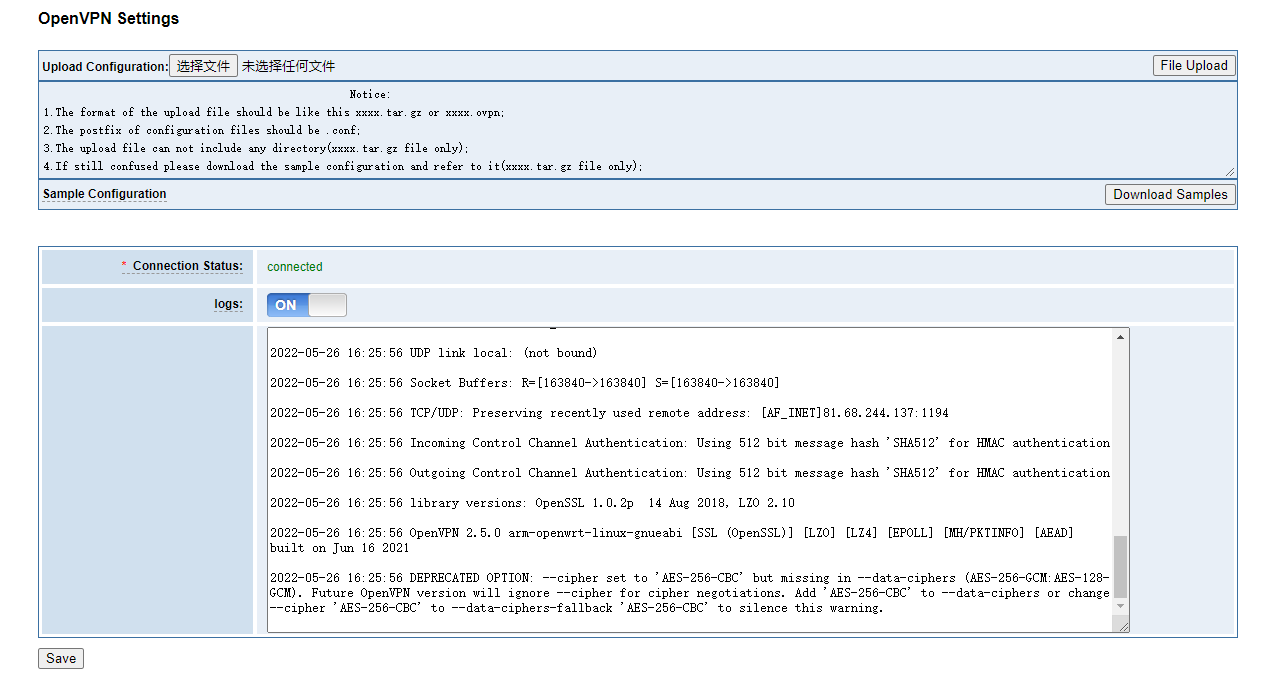Click the Connection Status label
Viewport: 1265px width, 682px height.
[188, 266]
